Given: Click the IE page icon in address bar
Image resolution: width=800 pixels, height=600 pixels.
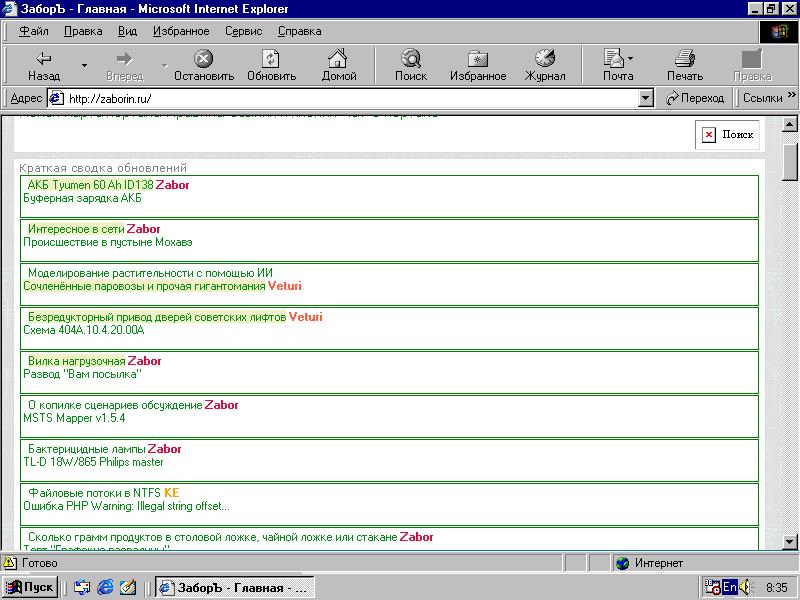Looking at the screenshot, I should pyautogui.click(x=56, y=98).
